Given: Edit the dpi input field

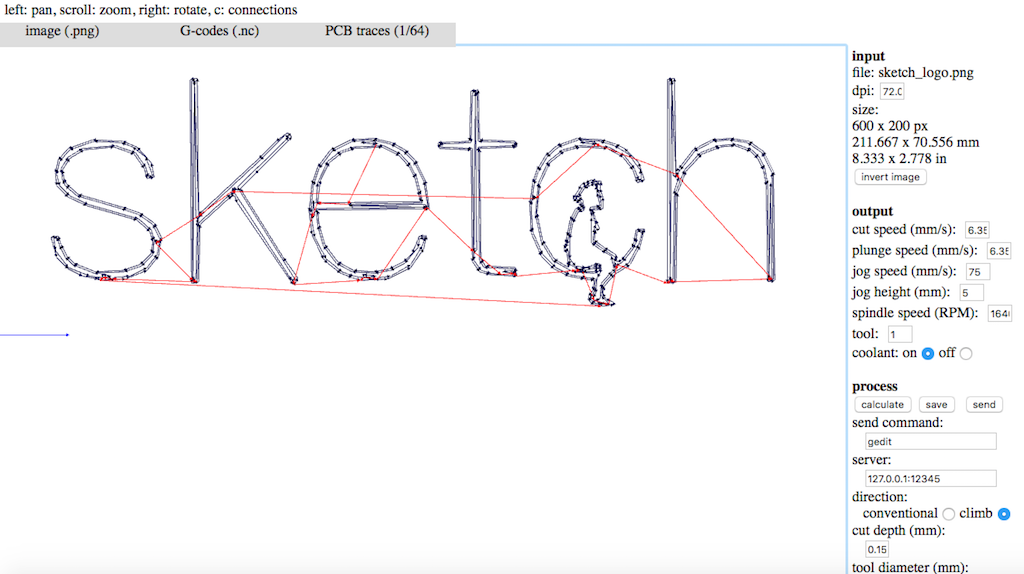Looking at the screenshot, I should pos(892,91).
